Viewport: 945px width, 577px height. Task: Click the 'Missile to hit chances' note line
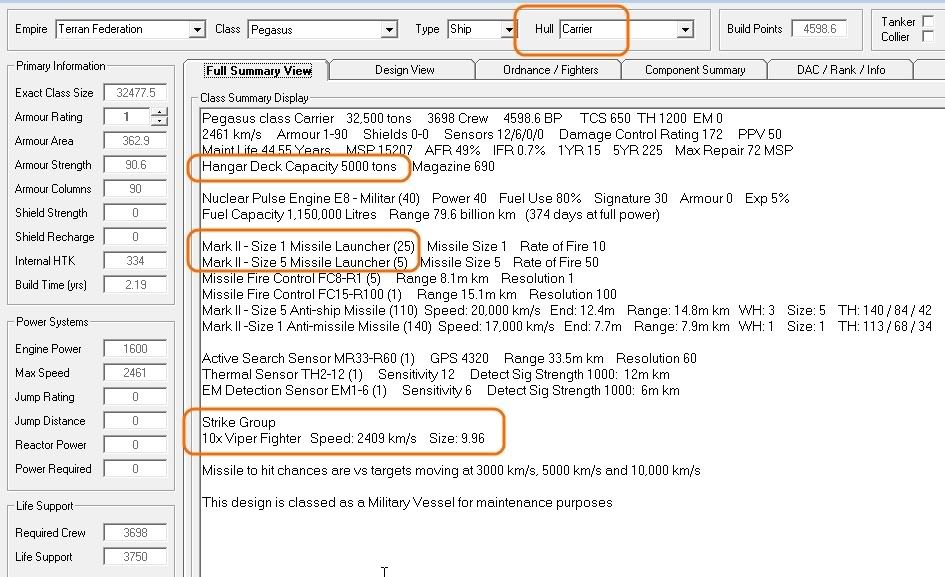(x=451, y=470)
